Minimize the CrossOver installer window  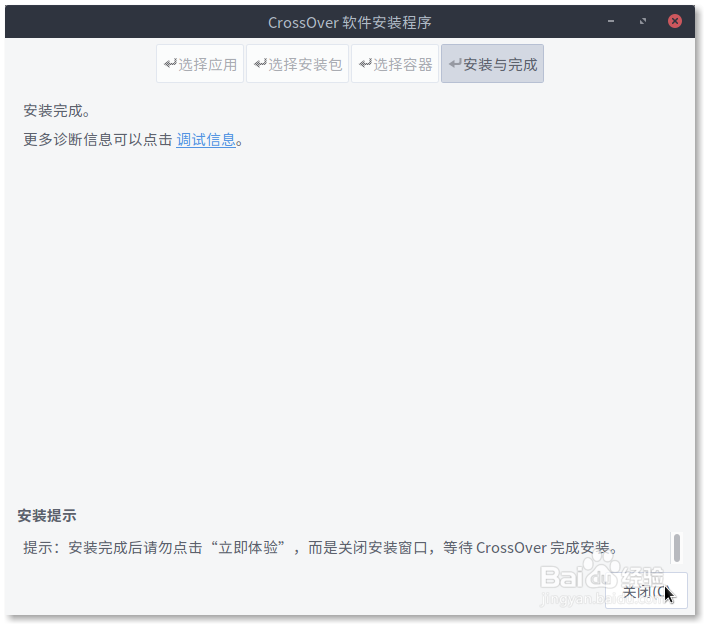coord(611,21)
